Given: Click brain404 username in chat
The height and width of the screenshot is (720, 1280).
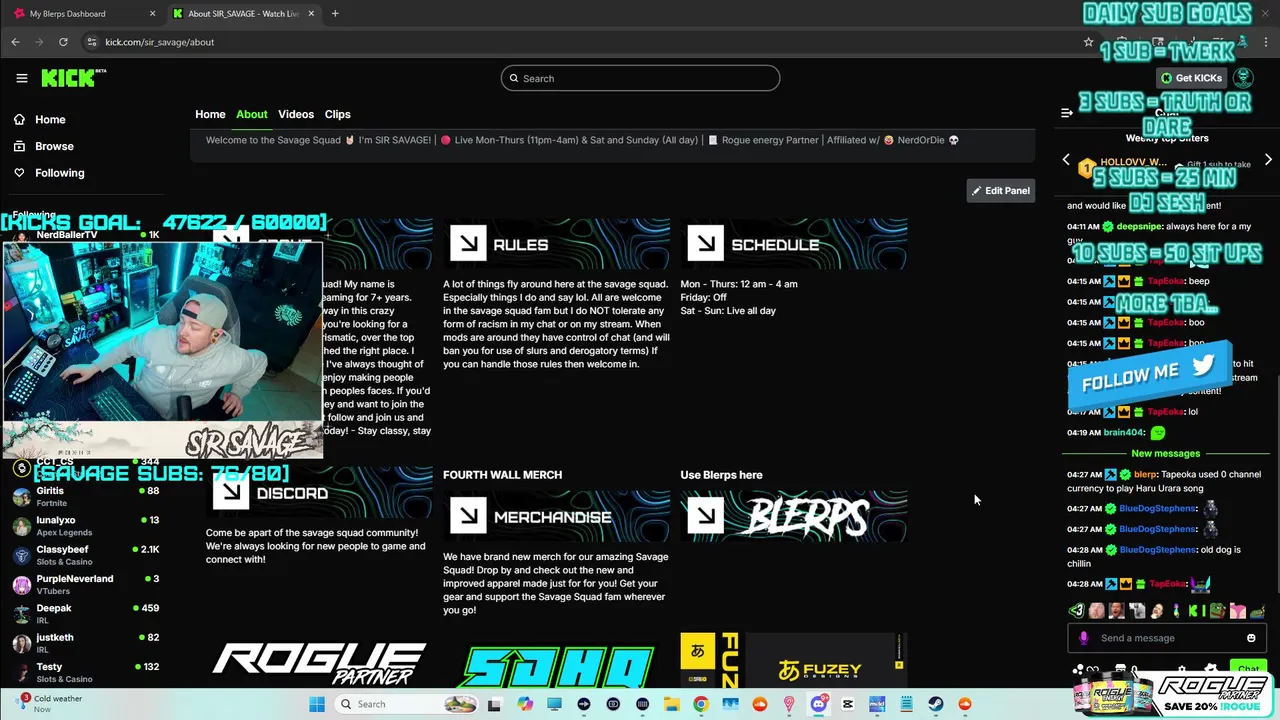Looking at the screenshot, I should (x=1123, y=433).
